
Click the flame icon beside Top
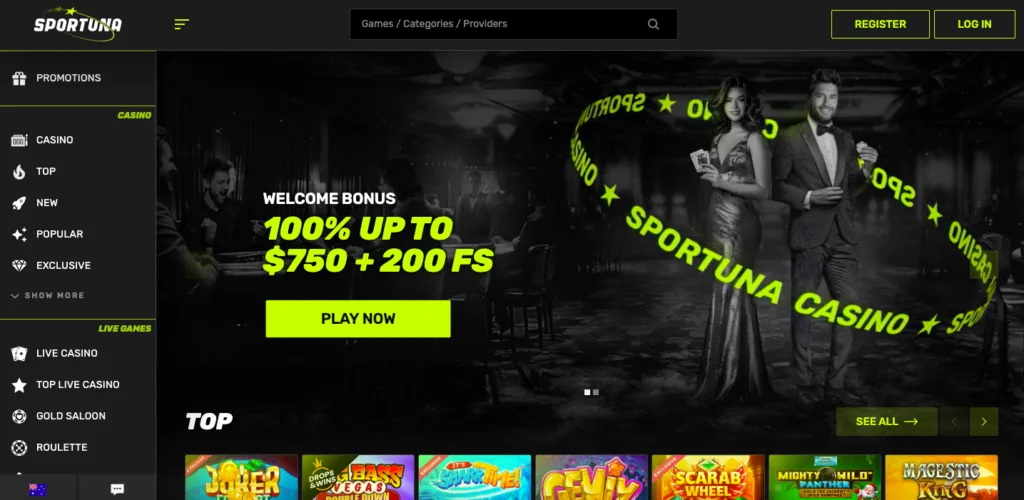click(19, 172)
